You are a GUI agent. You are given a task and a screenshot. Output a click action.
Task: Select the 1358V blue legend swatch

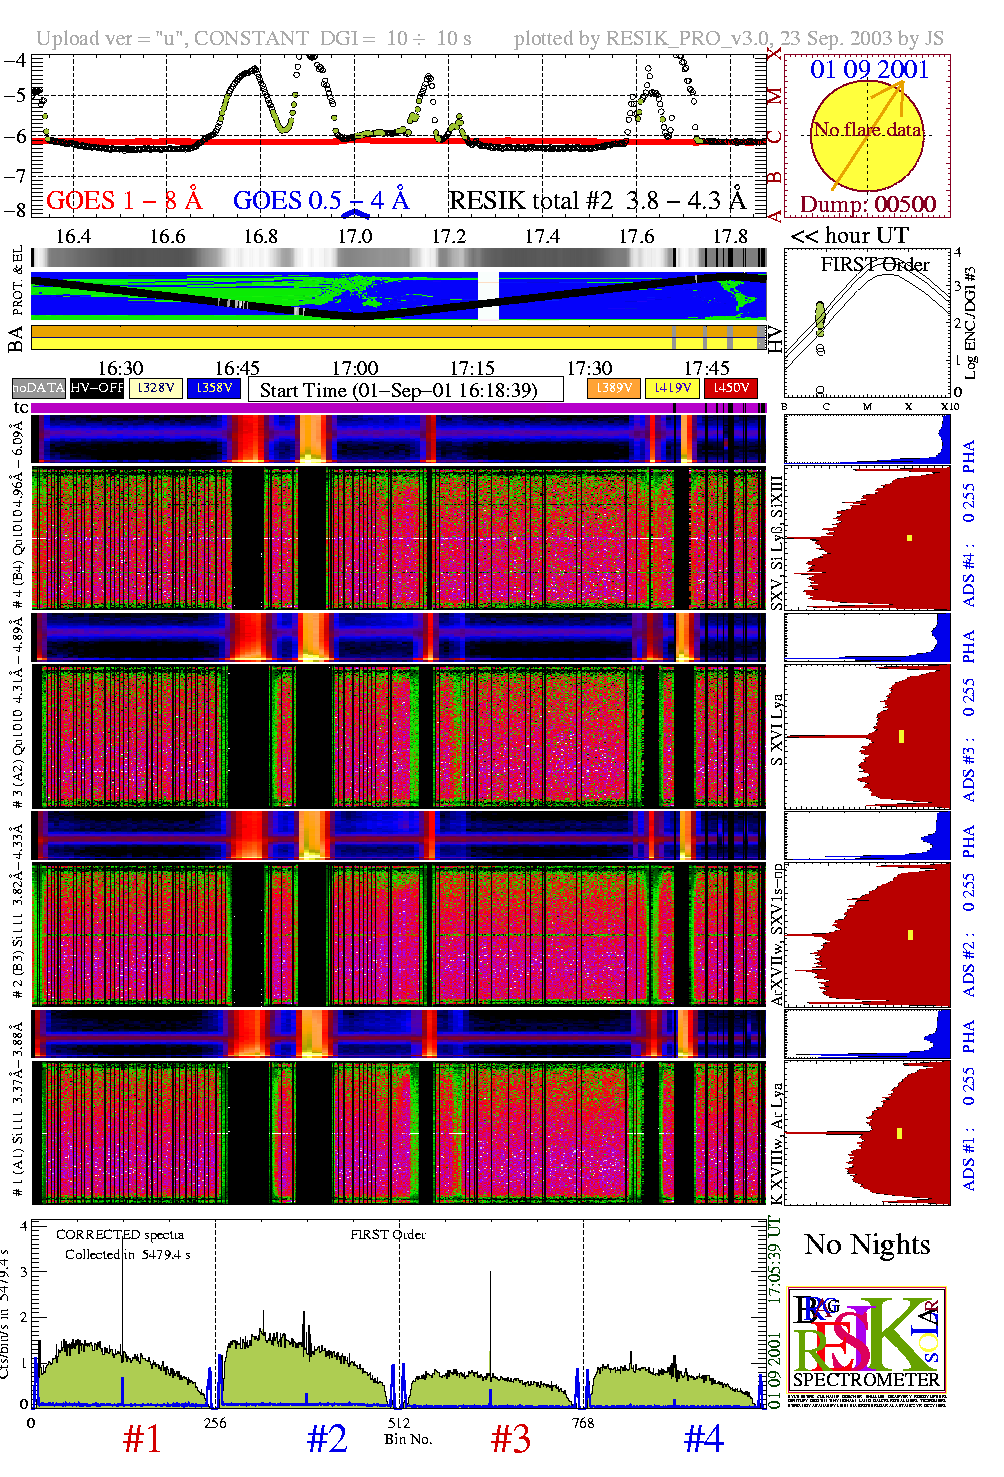(214, 388)
